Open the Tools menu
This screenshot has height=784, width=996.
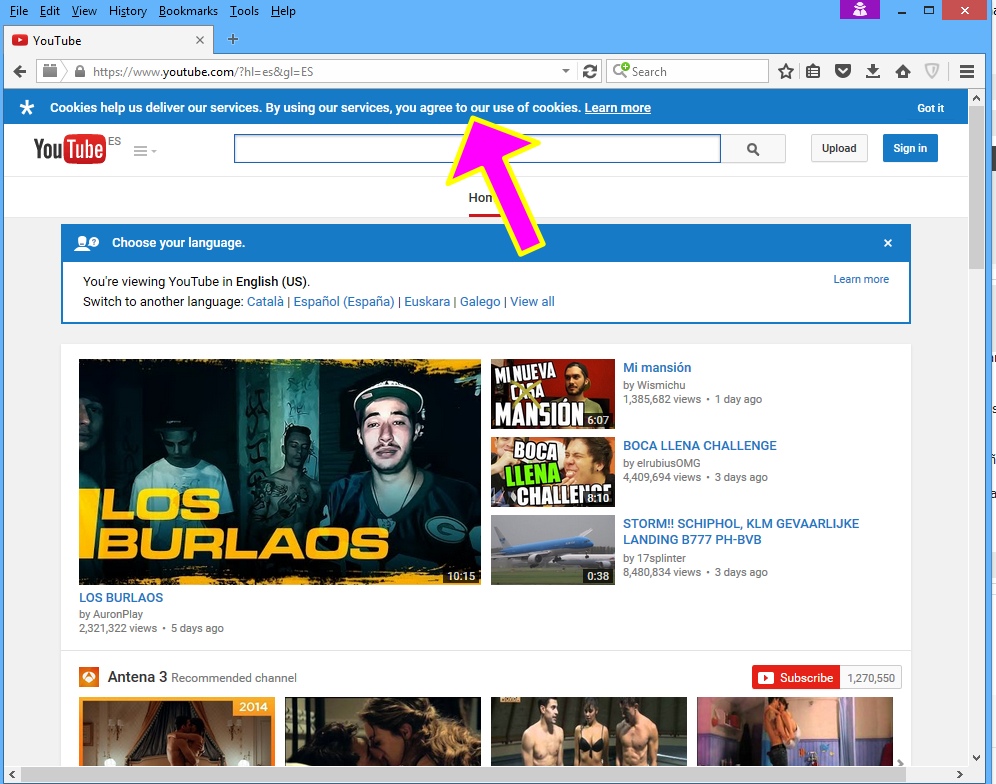[x=244, y=11]
